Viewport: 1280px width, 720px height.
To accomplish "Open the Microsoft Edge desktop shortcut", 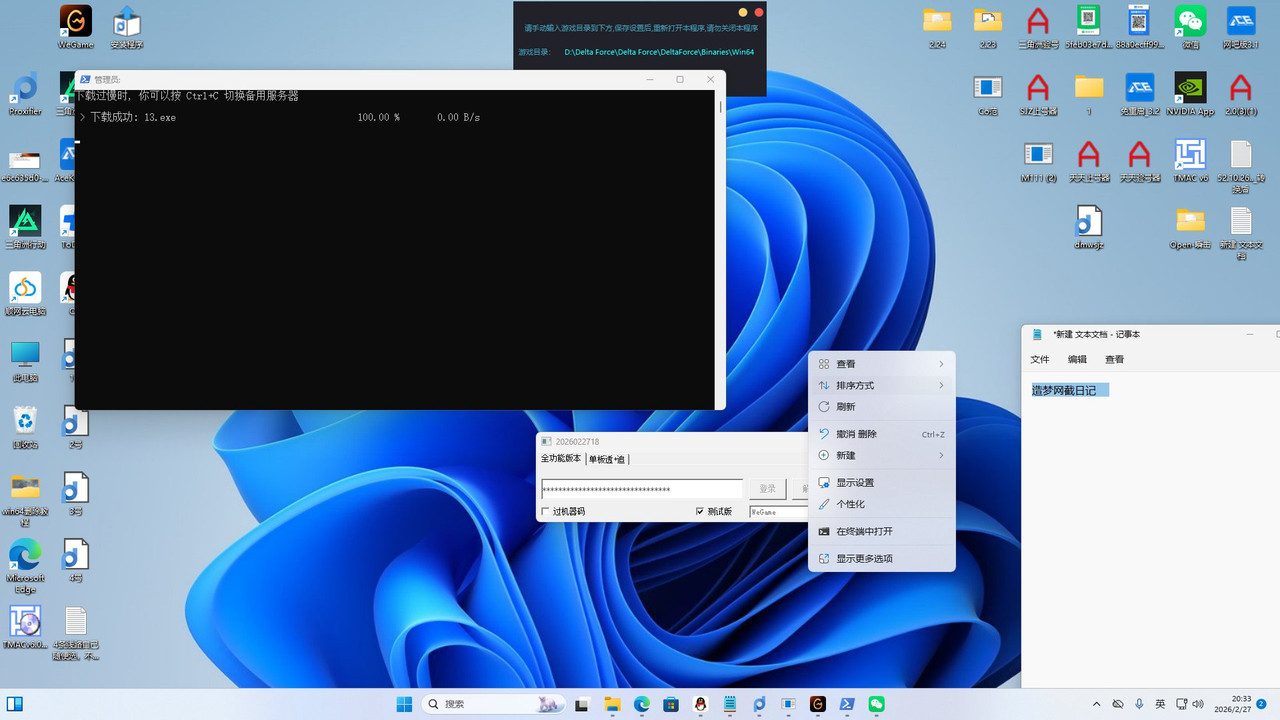I will pyautogui.click(x=25, y=565).
